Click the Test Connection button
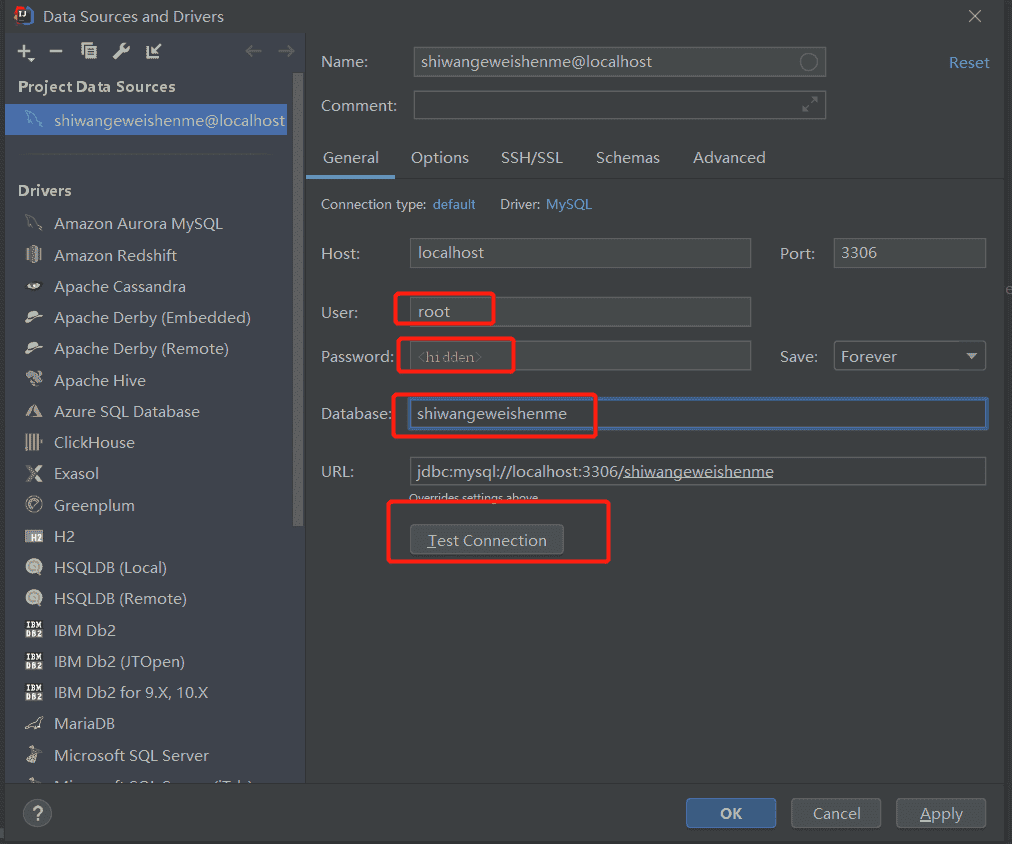 [487, 540]
